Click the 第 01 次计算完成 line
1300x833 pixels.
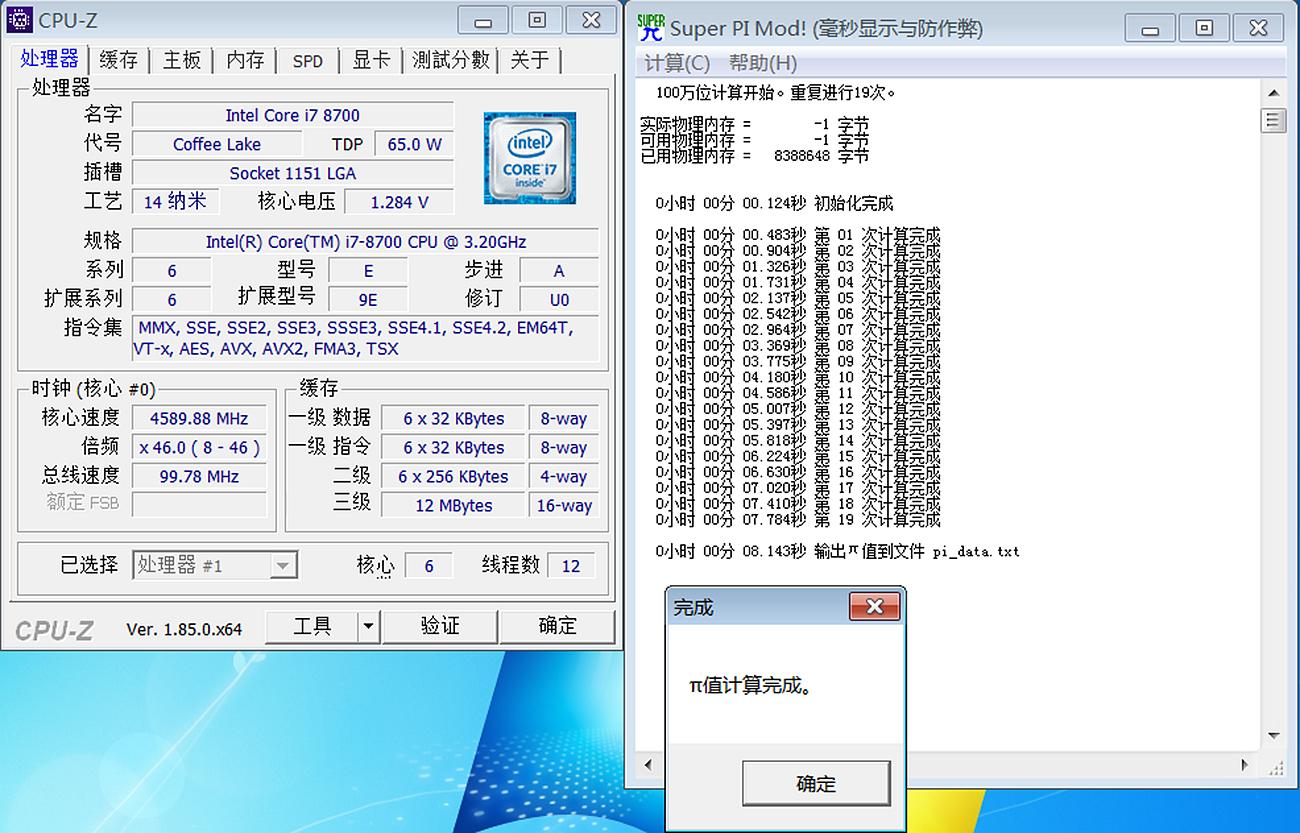[x=798, y=235]
